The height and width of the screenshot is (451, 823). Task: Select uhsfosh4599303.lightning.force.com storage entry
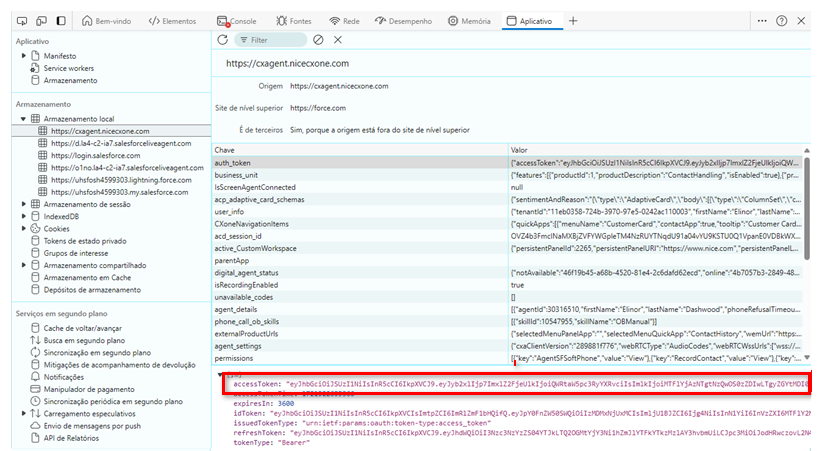click(121, 180)
